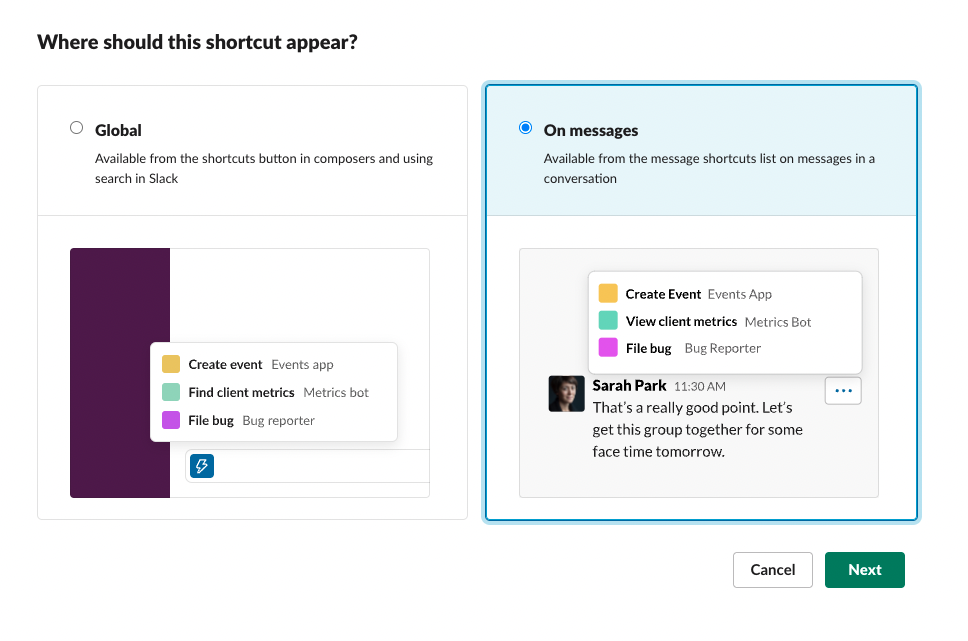
Task: Click the three-dot more actions button
Action: pyautogui.click(x=843, y=391)
